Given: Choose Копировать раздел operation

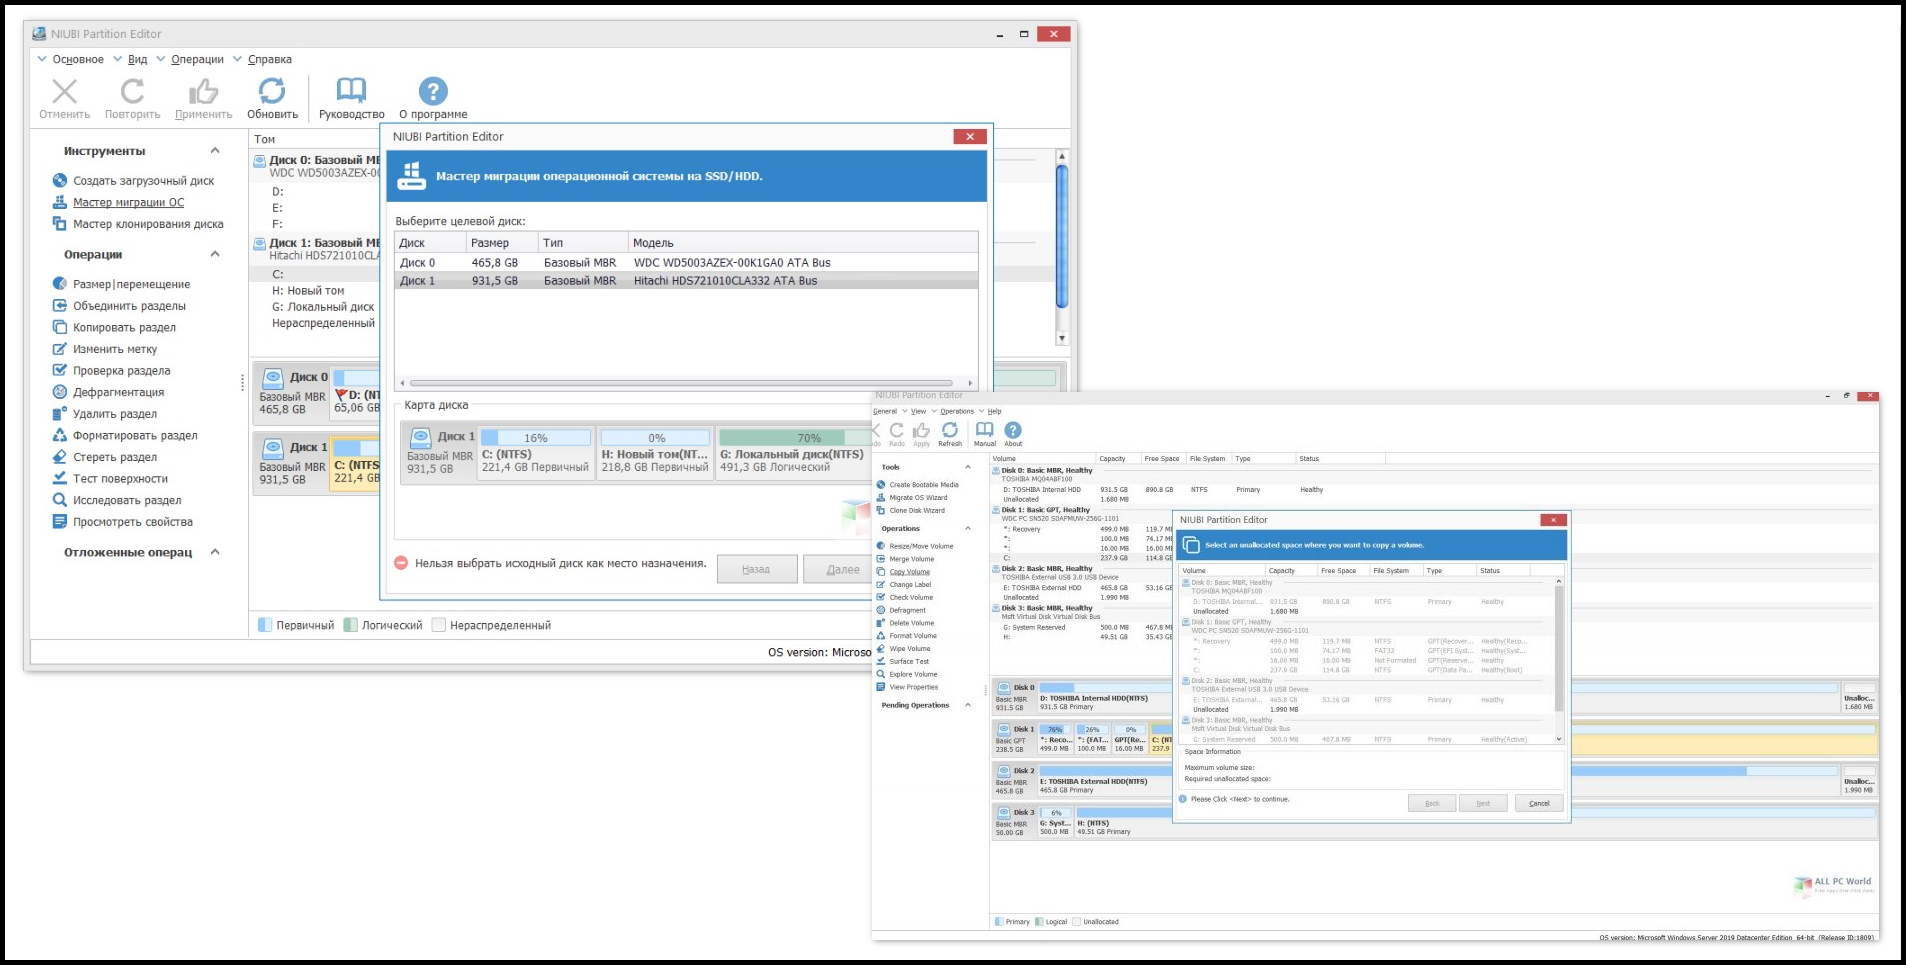Looking at the screenshot, I should point(124,328).
